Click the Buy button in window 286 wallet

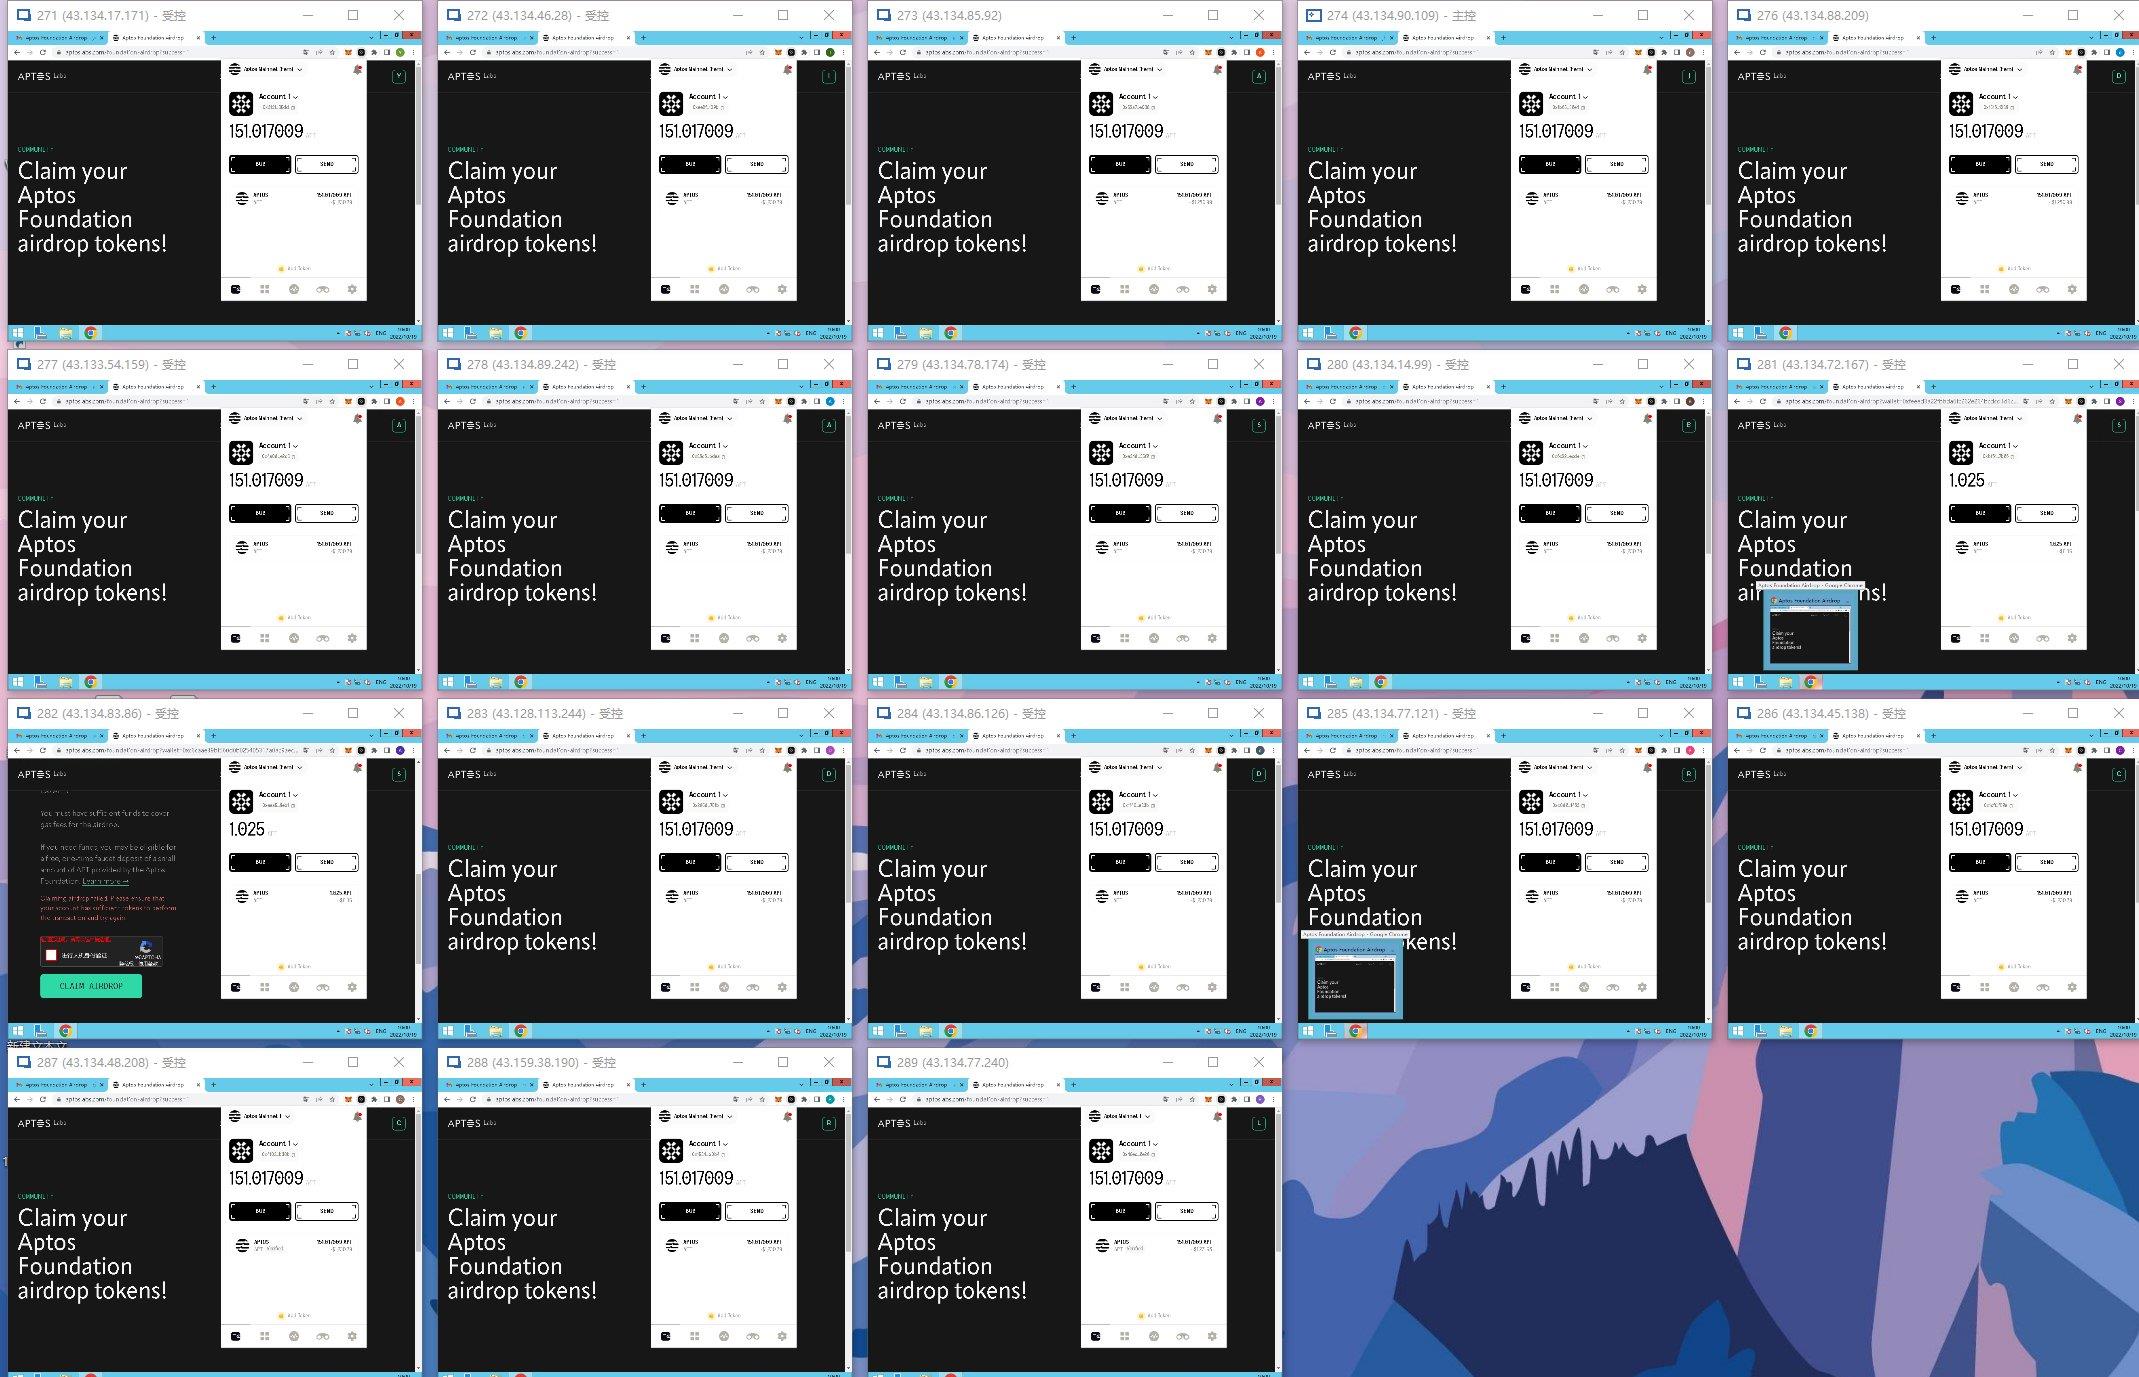point(1980,862)
